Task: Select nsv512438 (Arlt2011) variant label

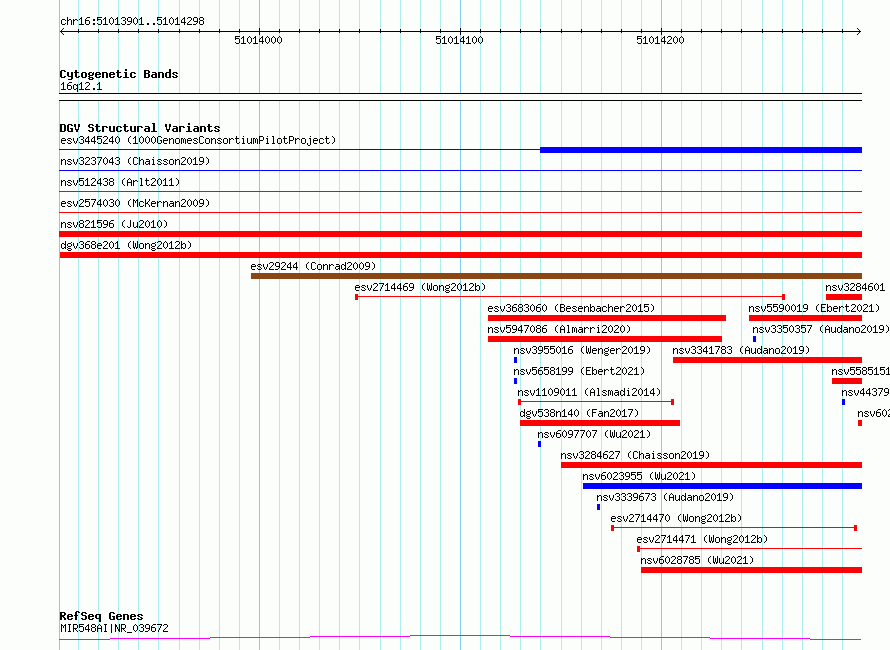Action: coord(120,182)
